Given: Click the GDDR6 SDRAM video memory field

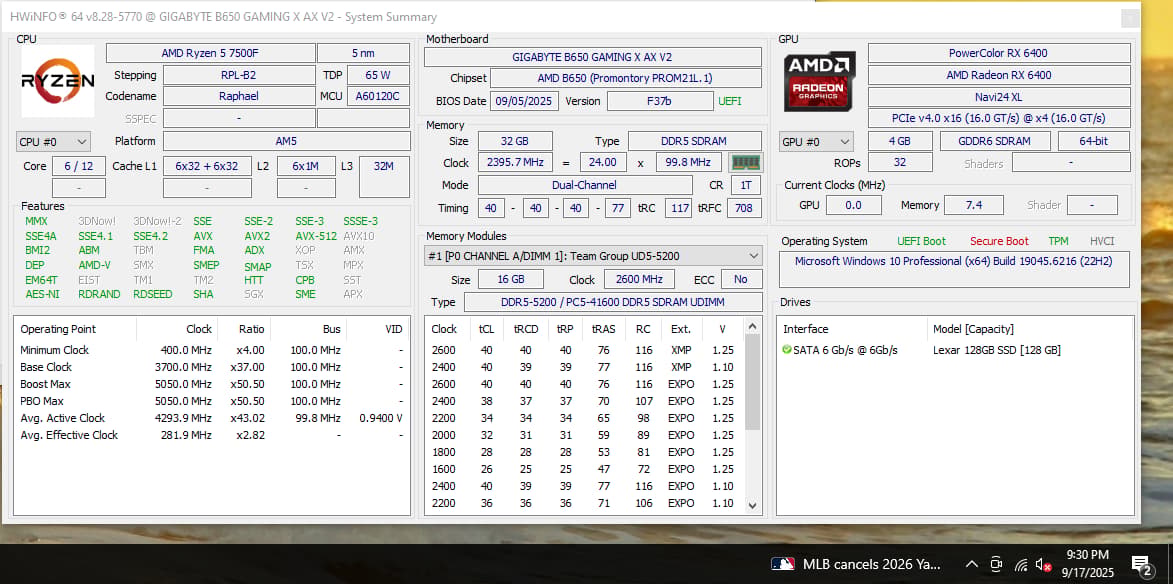Looking at the screenshot, I should [994, 141].
